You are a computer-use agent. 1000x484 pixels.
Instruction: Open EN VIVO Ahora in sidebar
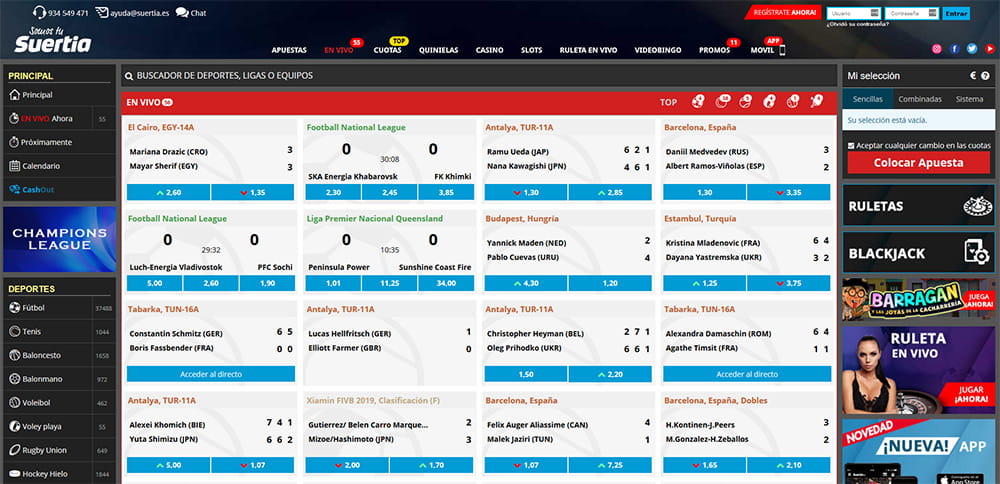pyautogui.click(x=60, y=119)
